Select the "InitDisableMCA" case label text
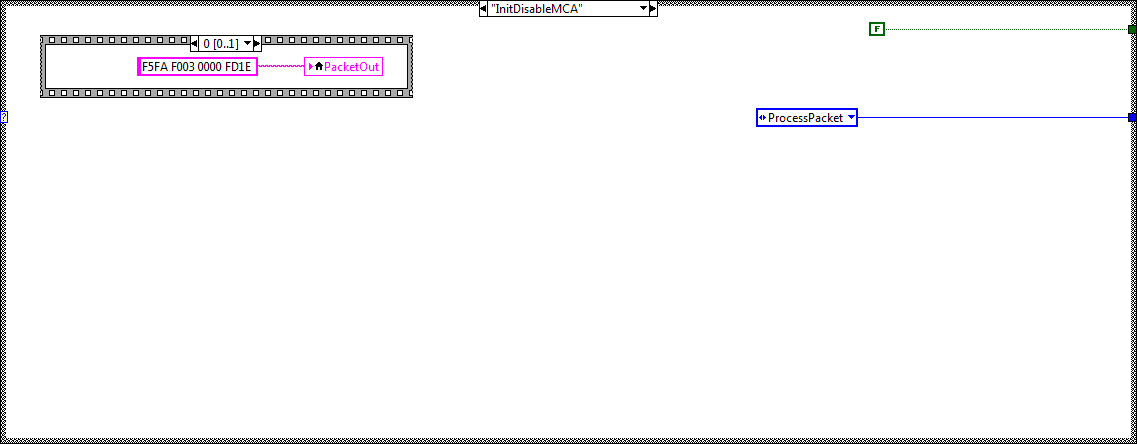 (537, 9)
